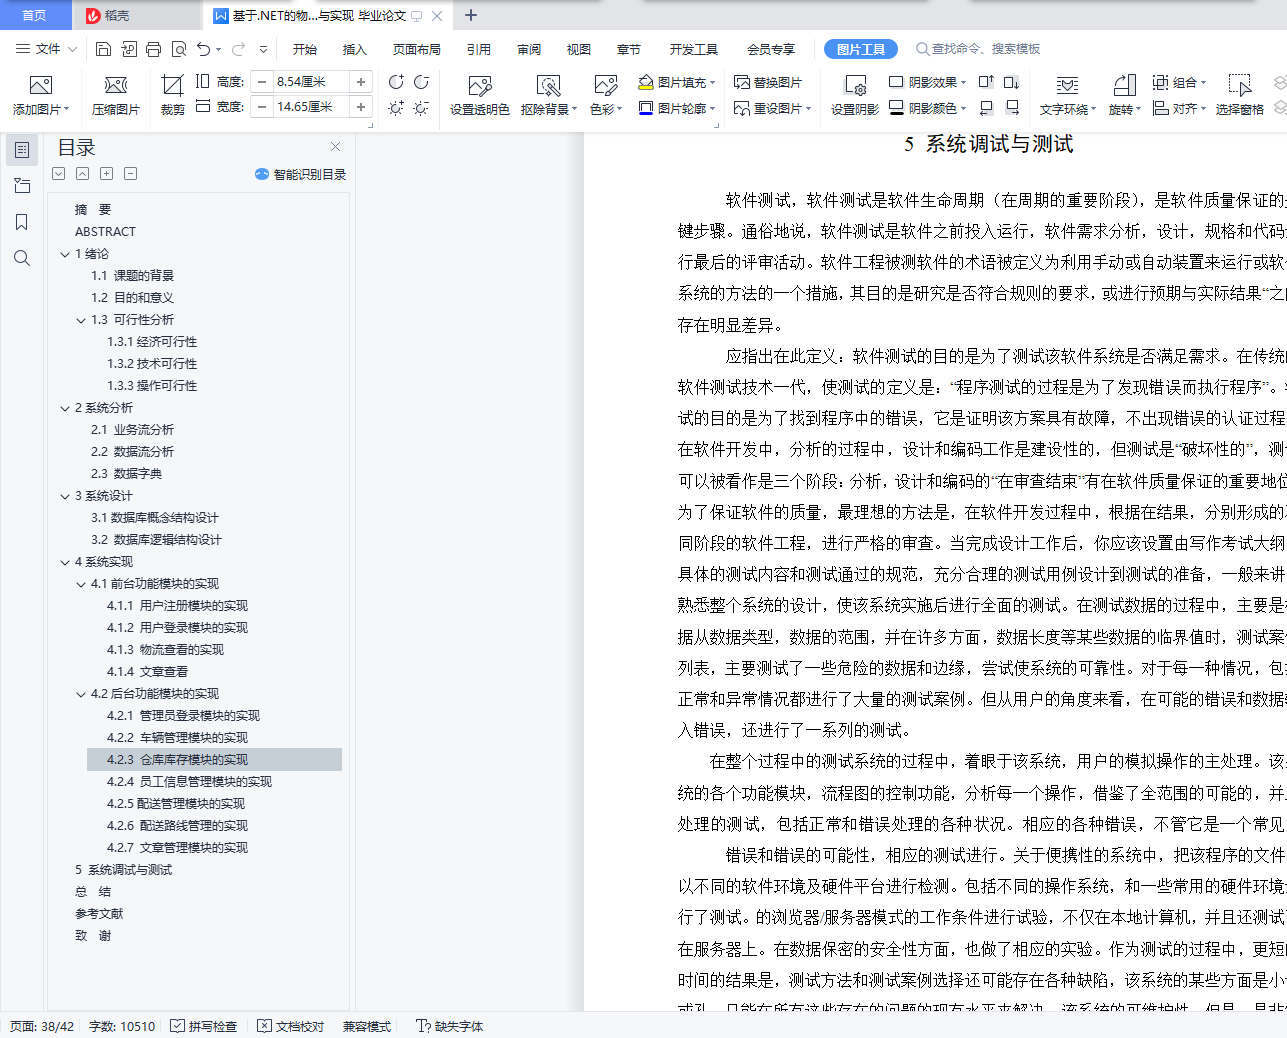The image size is (1287, 1038).
Task: Click the picture height input field
Action: [x=311, y=82]
